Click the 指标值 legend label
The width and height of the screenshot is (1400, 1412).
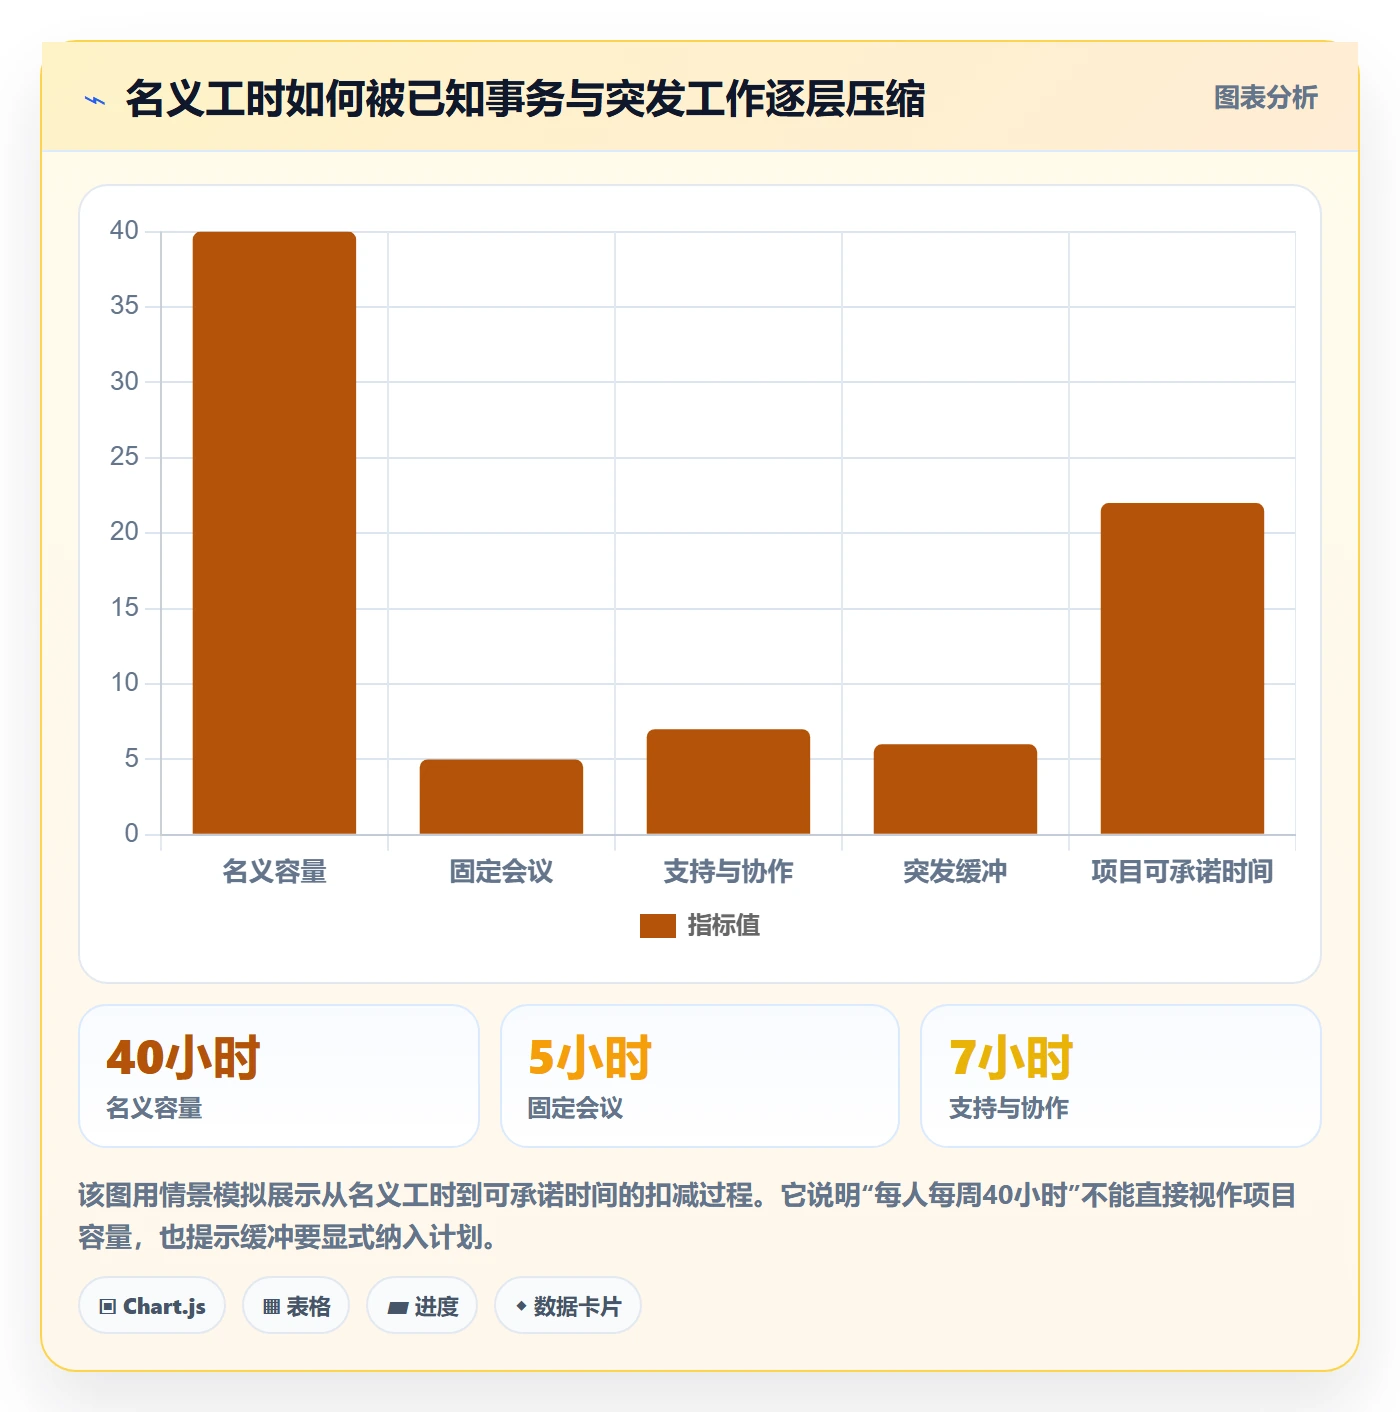(x=724, y=926)
